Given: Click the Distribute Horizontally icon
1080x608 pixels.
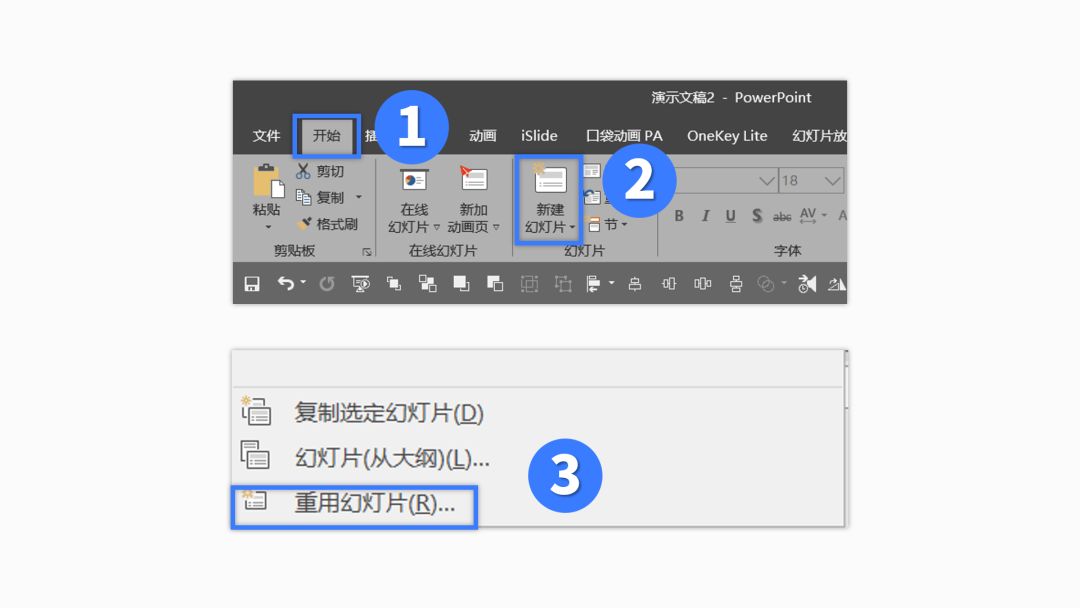Looking at the screenshot, I should tap(703, 284).
